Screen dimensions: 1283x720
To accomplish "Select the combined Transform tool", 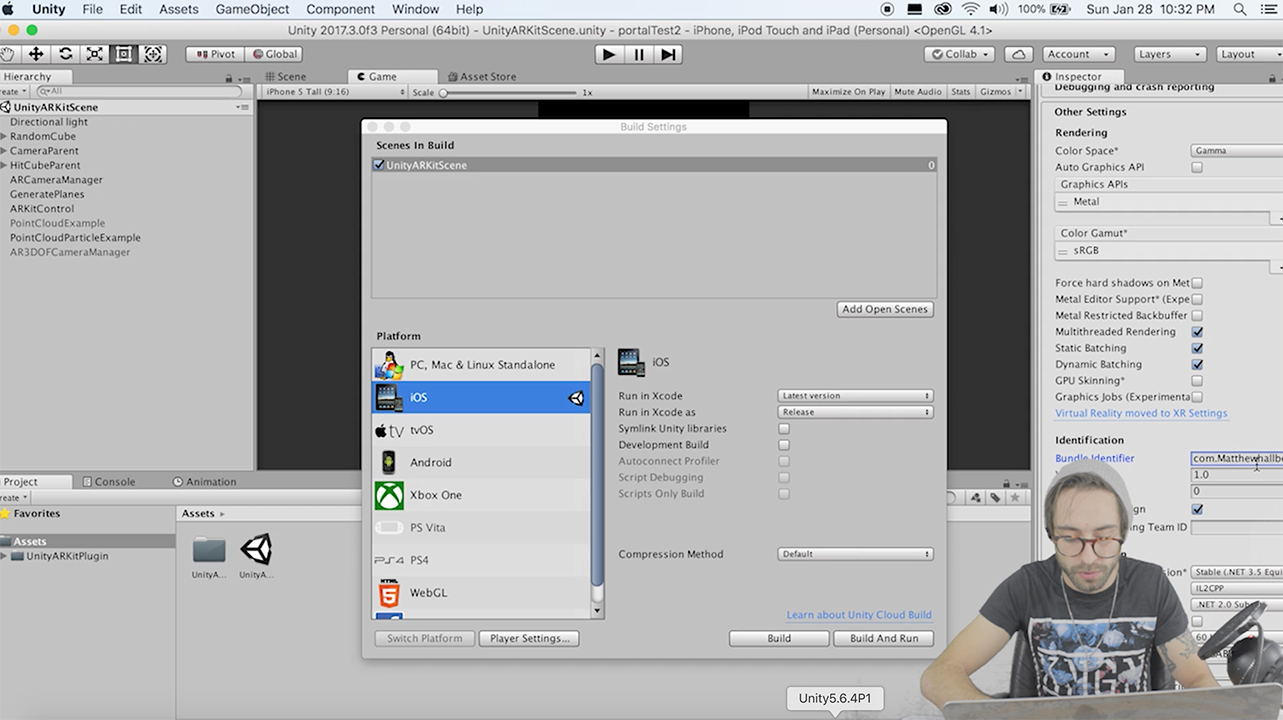I will (x=153, y=54).
